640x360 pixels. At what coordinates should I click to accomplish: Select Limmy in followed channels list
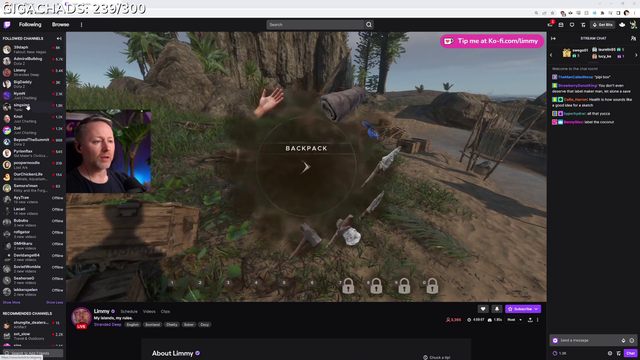coord(33,73)
